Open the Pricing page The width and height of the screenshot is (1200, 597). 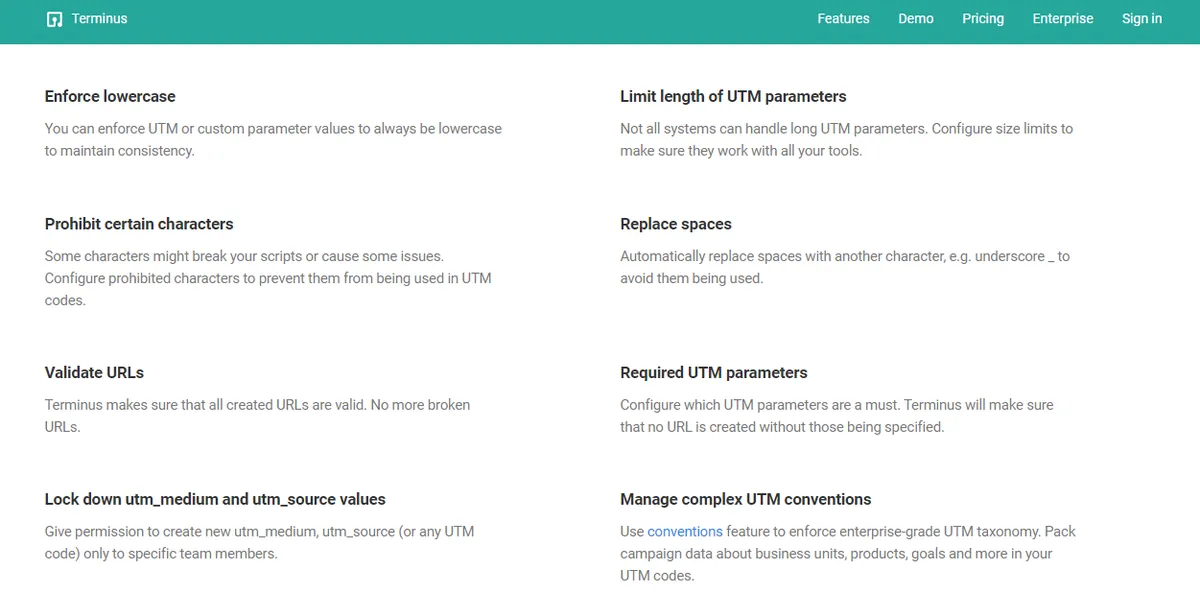(983, 18)
